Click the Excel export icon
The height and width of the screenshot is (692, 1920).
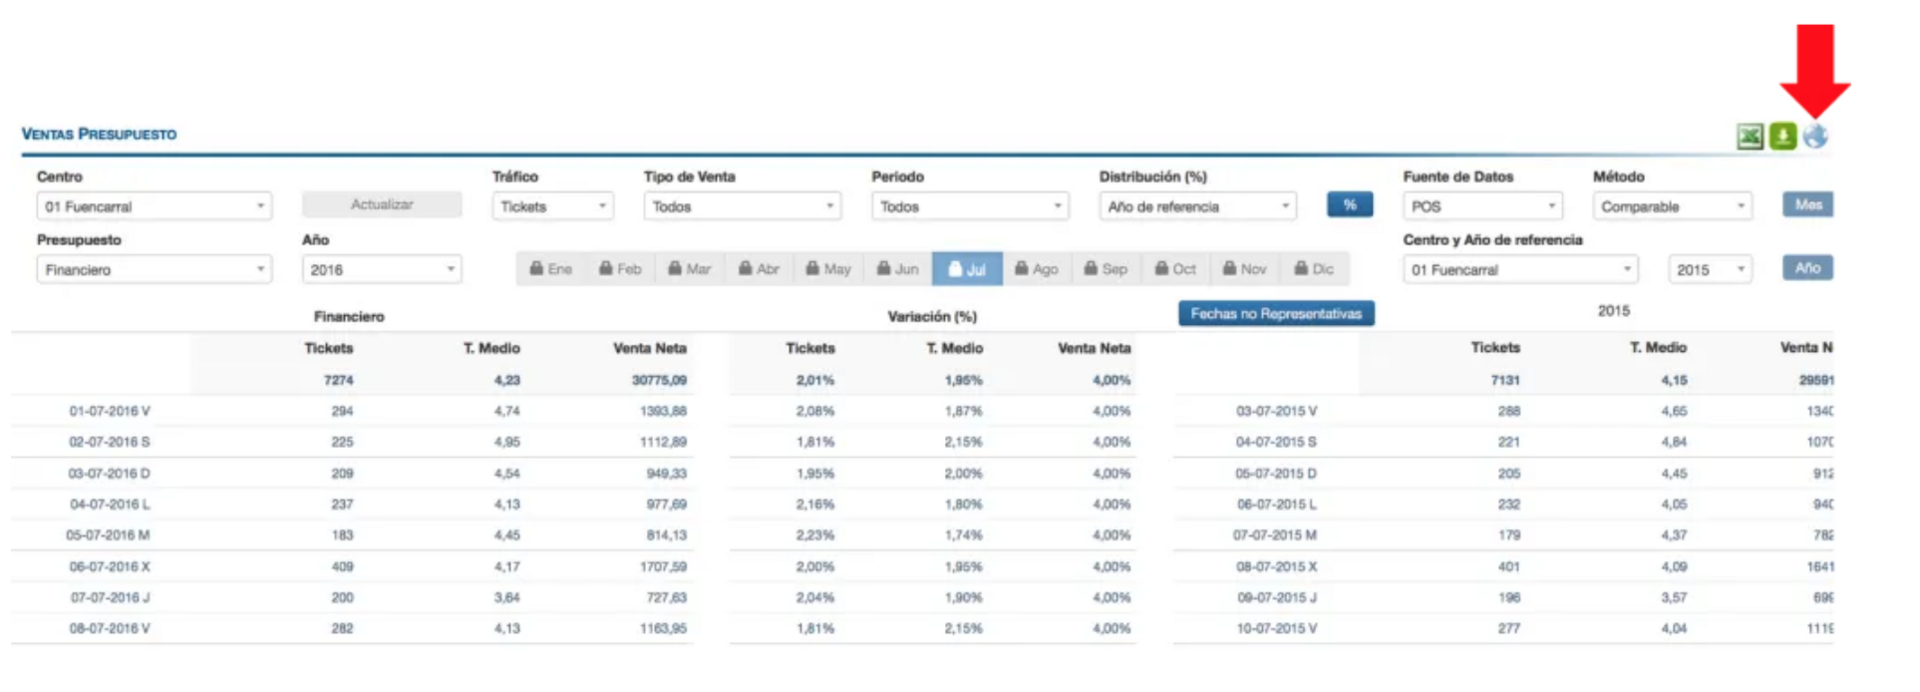click(1749, 137)
